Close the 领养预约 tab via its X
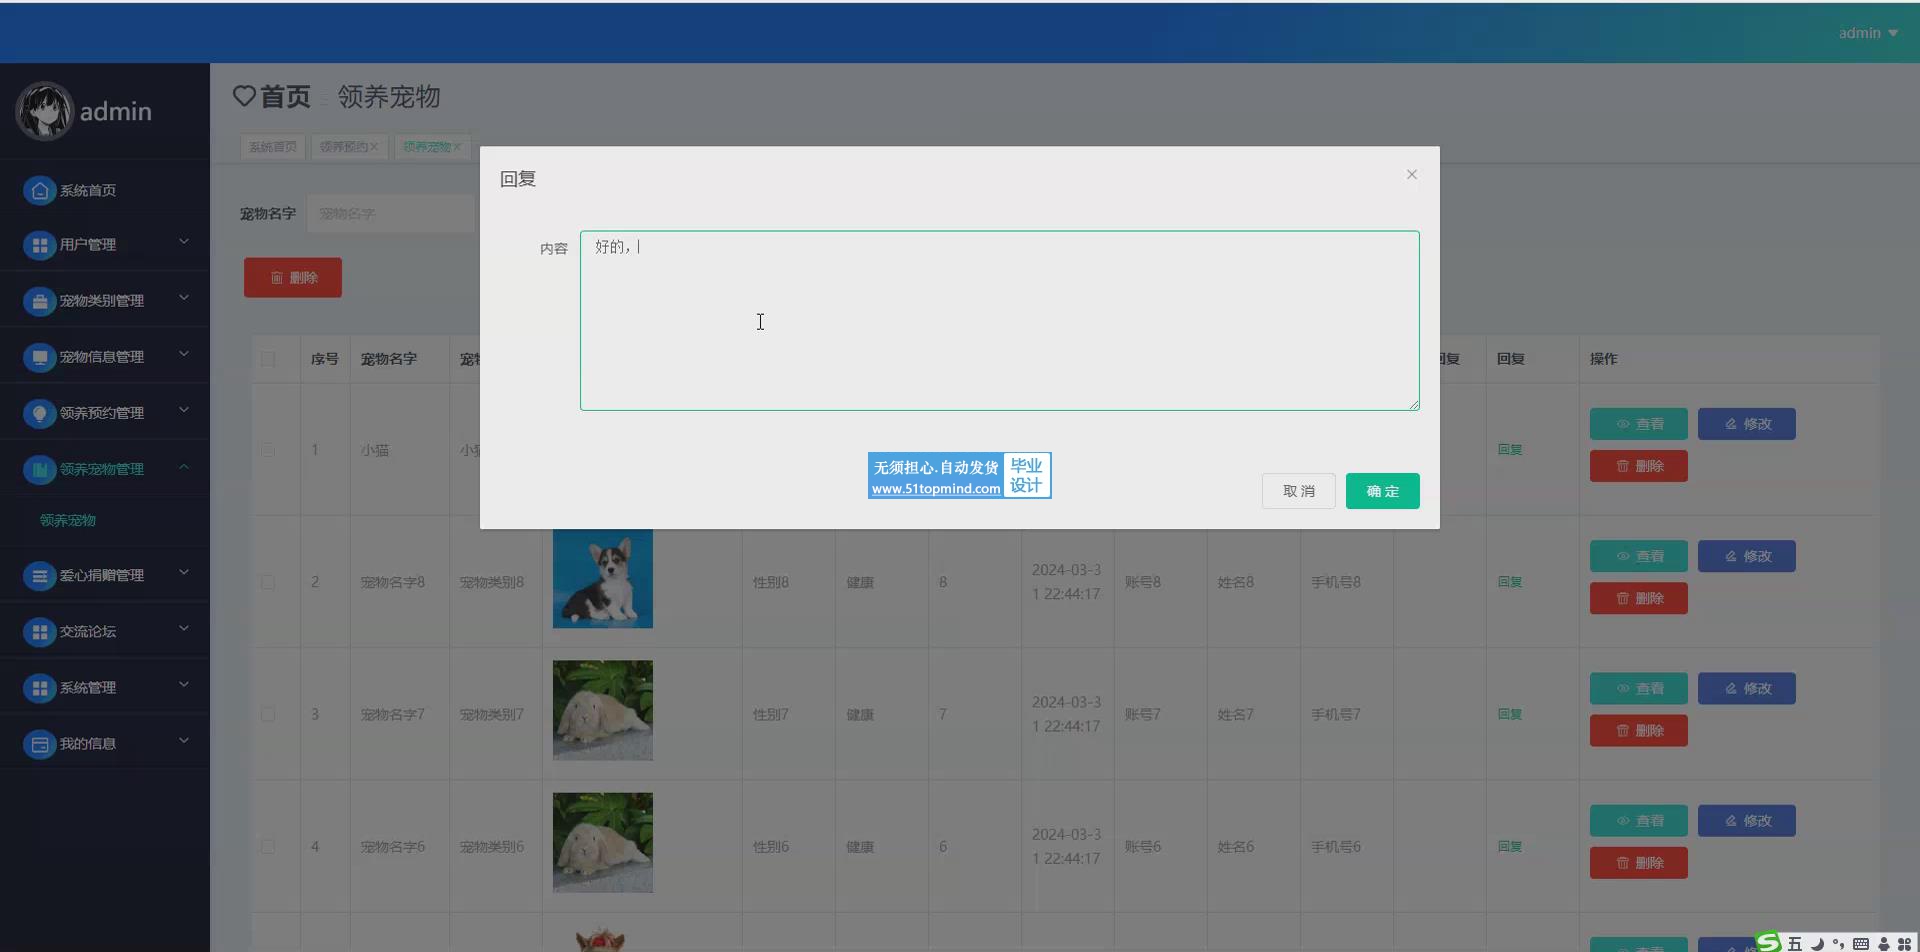 pyautogui.click(x=374, y=147)
